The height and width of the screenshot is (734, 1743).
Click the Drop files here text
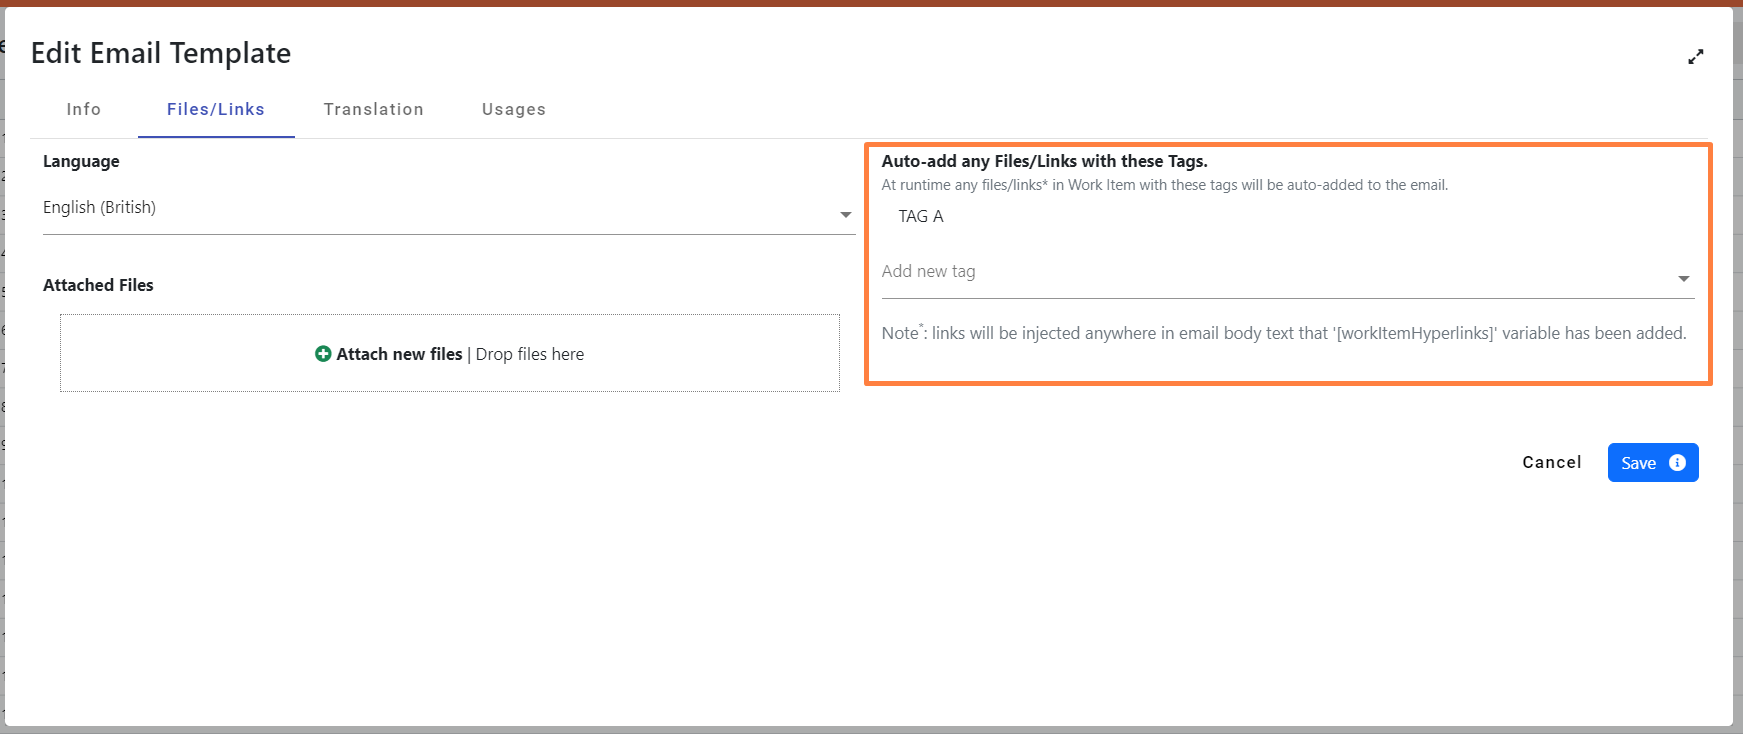pyautogui.click(x=530, y=354)
